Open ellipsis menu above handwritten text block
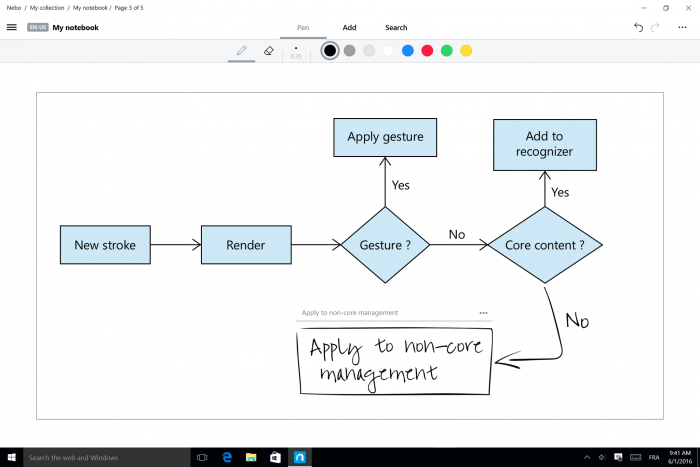This screenshot has width=700, height=467. coord(483,313)
